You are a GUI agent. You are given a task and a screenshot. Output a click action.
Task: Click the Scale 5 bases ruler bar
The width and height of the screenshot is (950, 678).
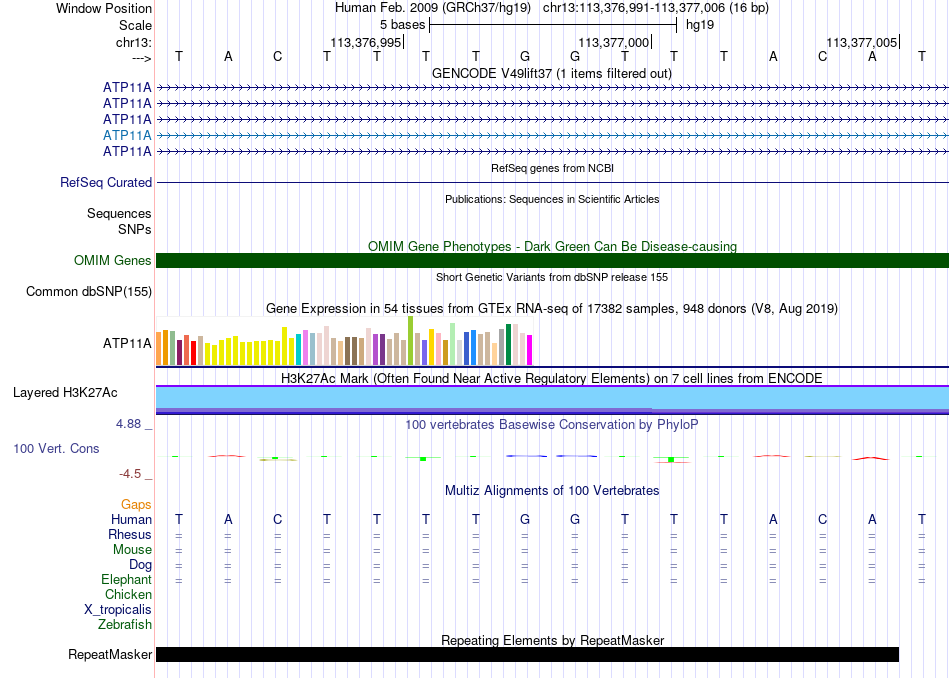pos(553,25)
